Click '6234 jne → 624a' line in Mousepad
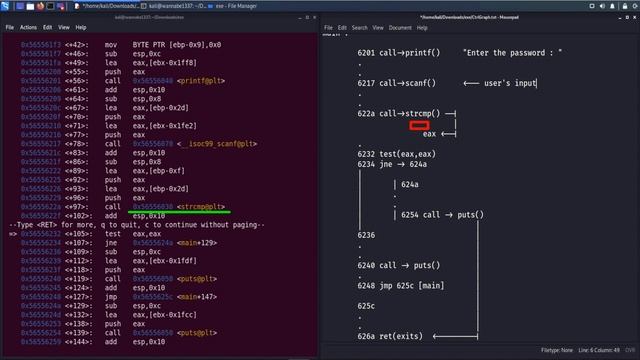640x360 pixels. click(x=392, y=164)
